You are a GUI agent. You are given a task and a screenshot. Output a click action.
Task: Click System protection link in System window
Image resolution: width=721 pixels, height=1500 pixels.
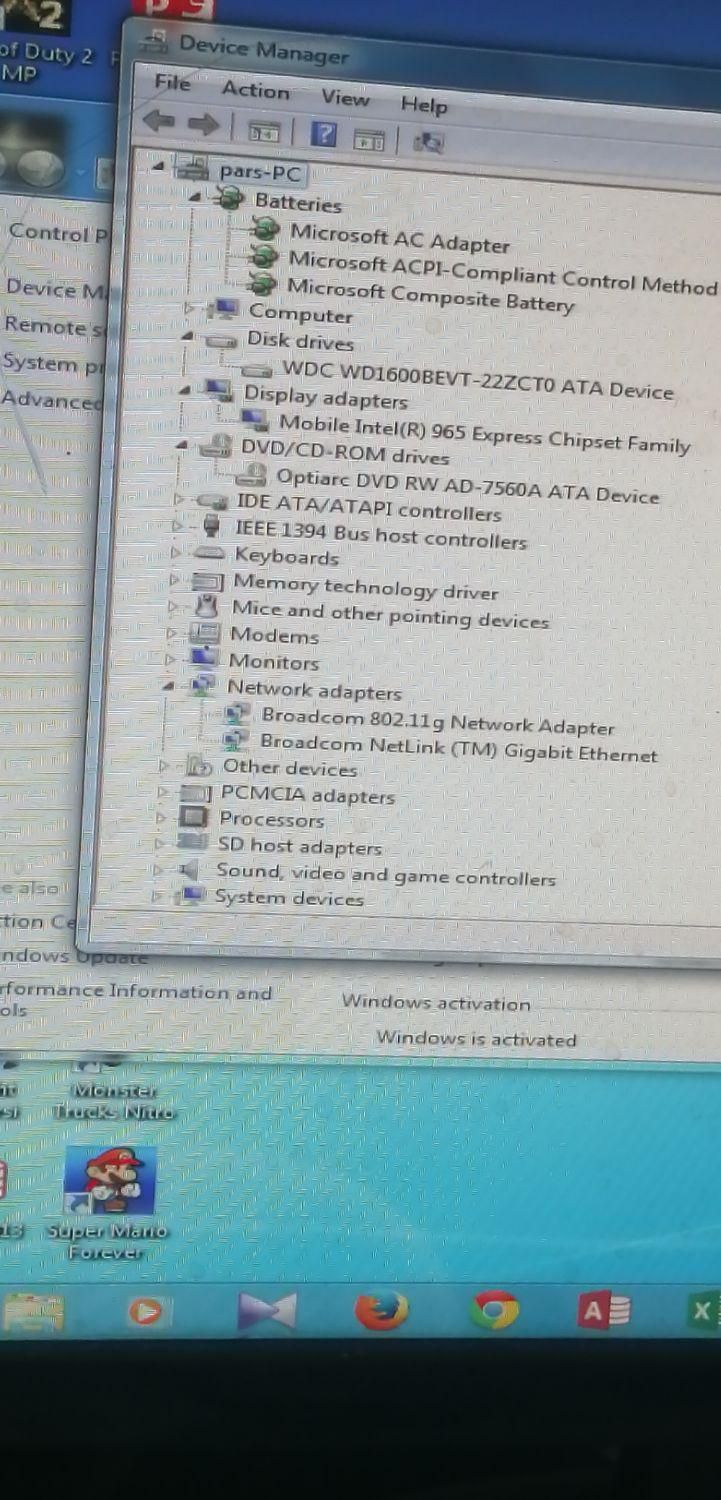[x=53, y=364]
